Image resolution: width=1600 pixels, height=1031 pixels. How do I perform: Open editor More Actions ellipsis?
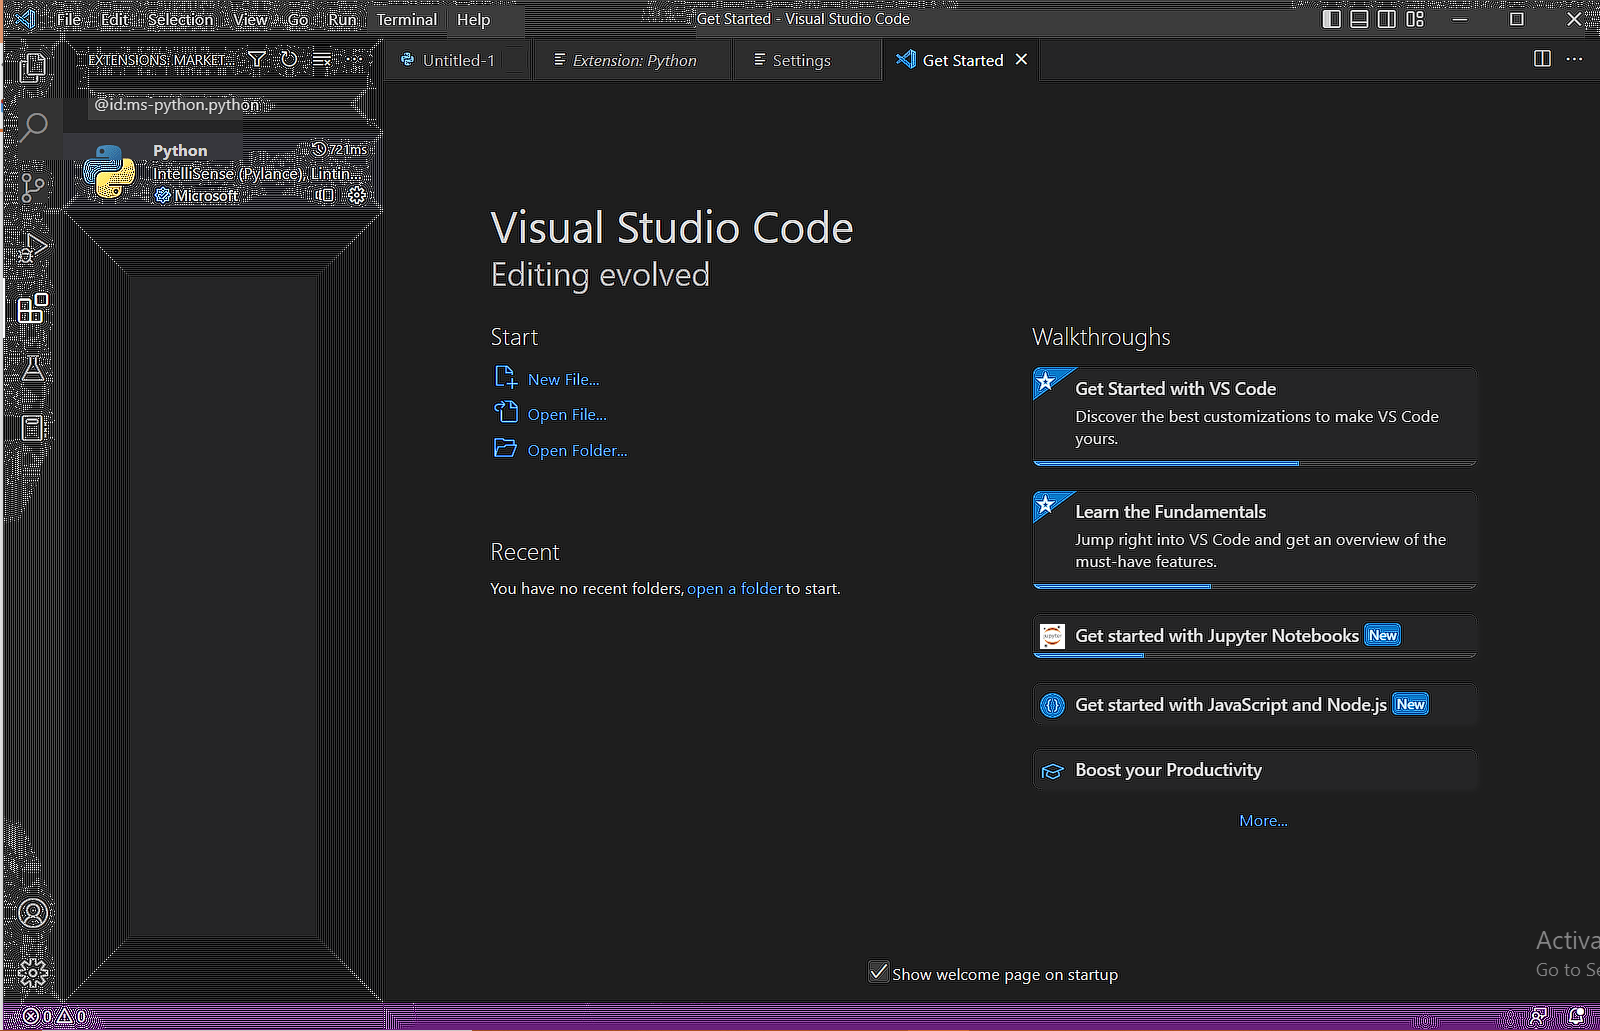1574,59
